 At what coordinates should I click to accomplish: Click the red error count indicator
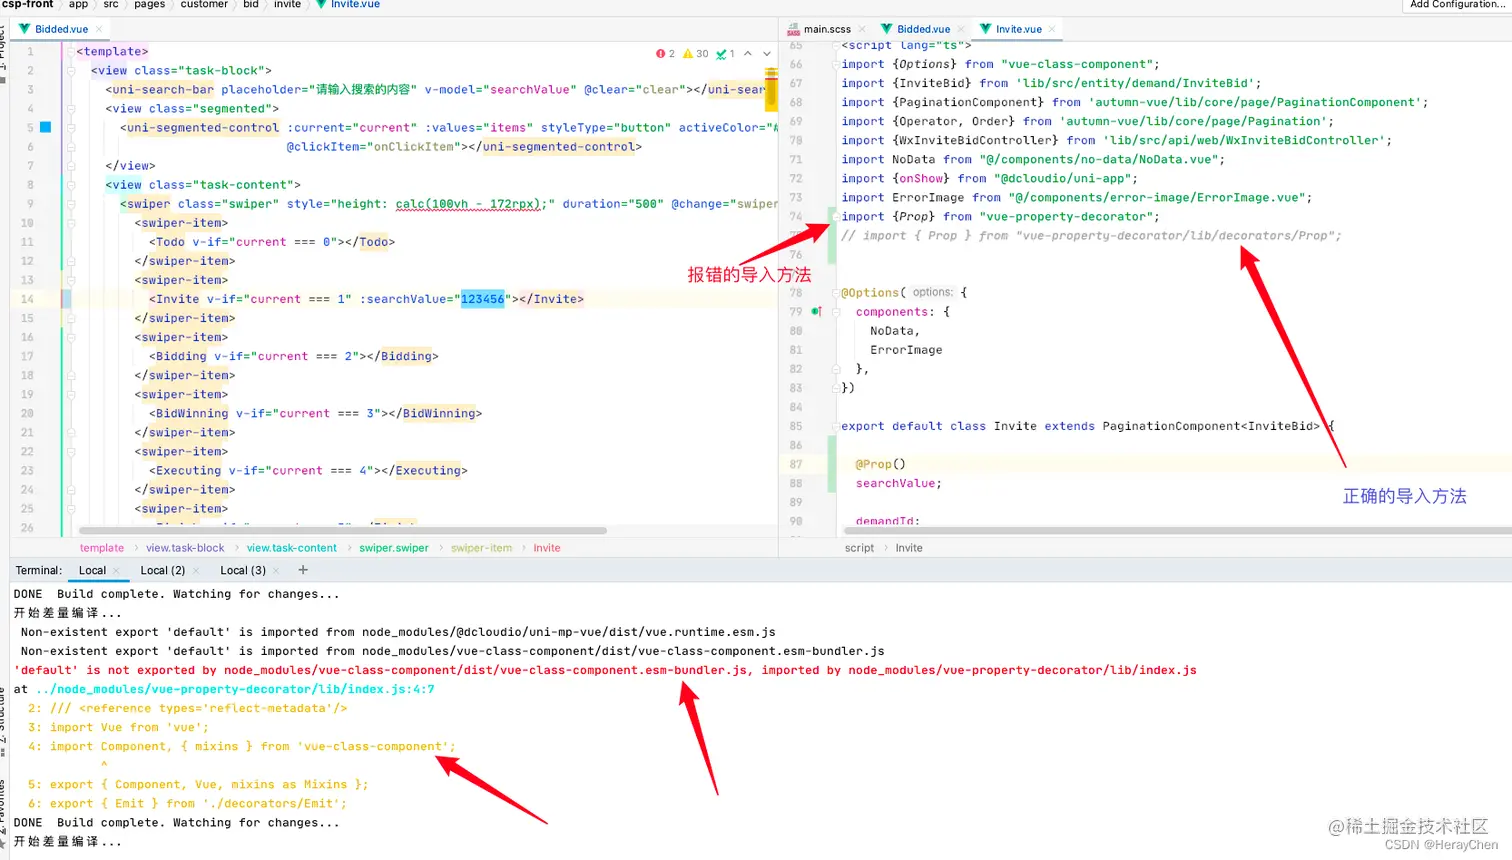tap(665, 54)
